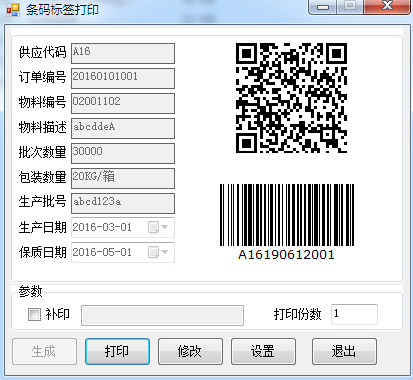Click the 打印份数 label
413x380 pixels.
pyautogui.click(x=297, y=314)
